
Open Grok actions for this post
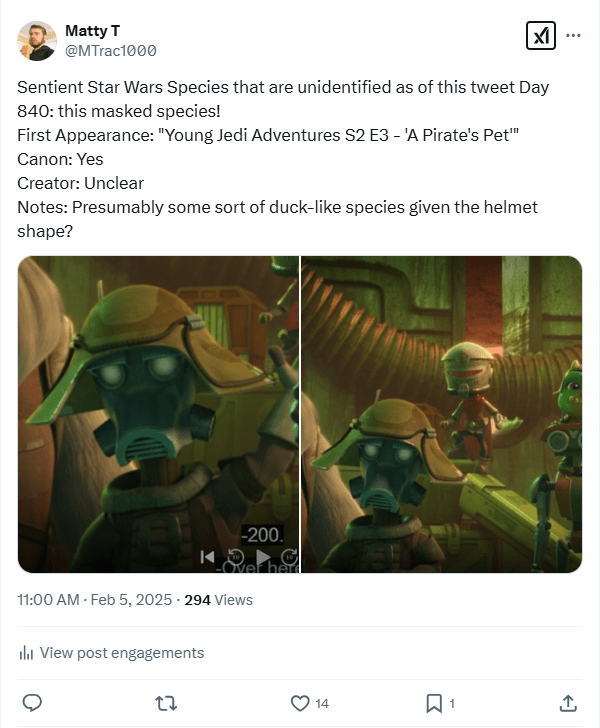(x=540, y=35)
